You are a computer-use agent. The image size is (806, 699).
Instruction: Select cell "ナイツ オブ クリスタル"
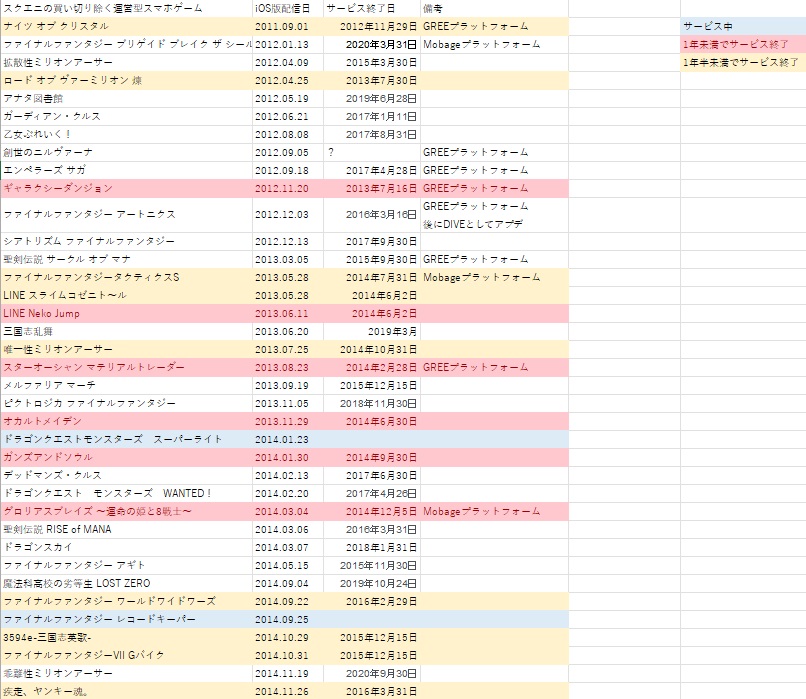point(126,26)
